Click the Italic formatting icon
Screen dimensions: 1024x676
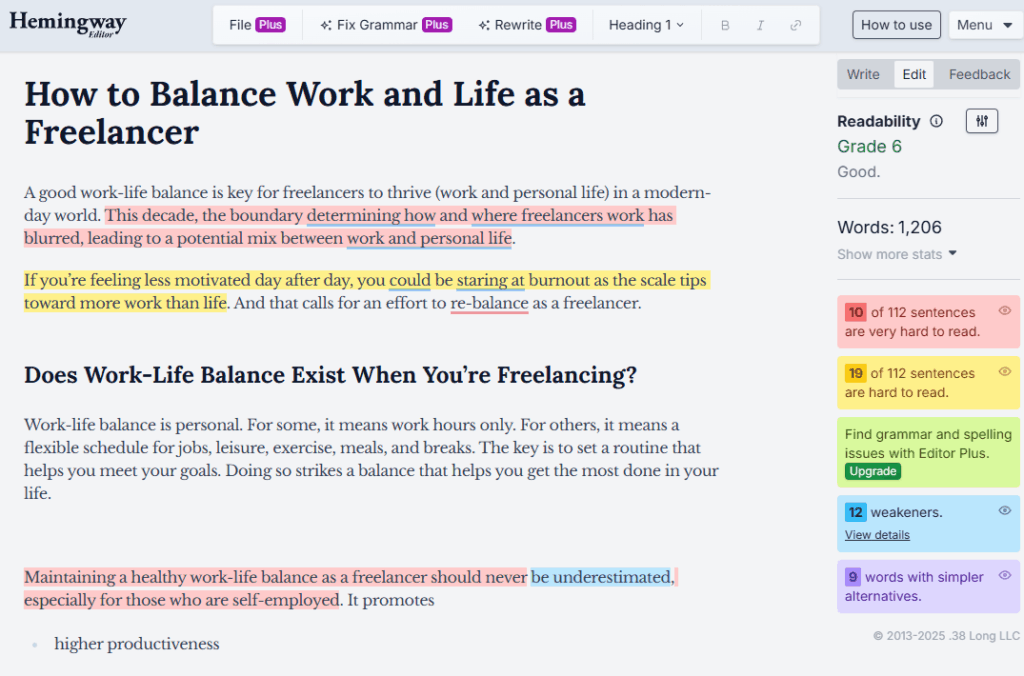point(760,25)
